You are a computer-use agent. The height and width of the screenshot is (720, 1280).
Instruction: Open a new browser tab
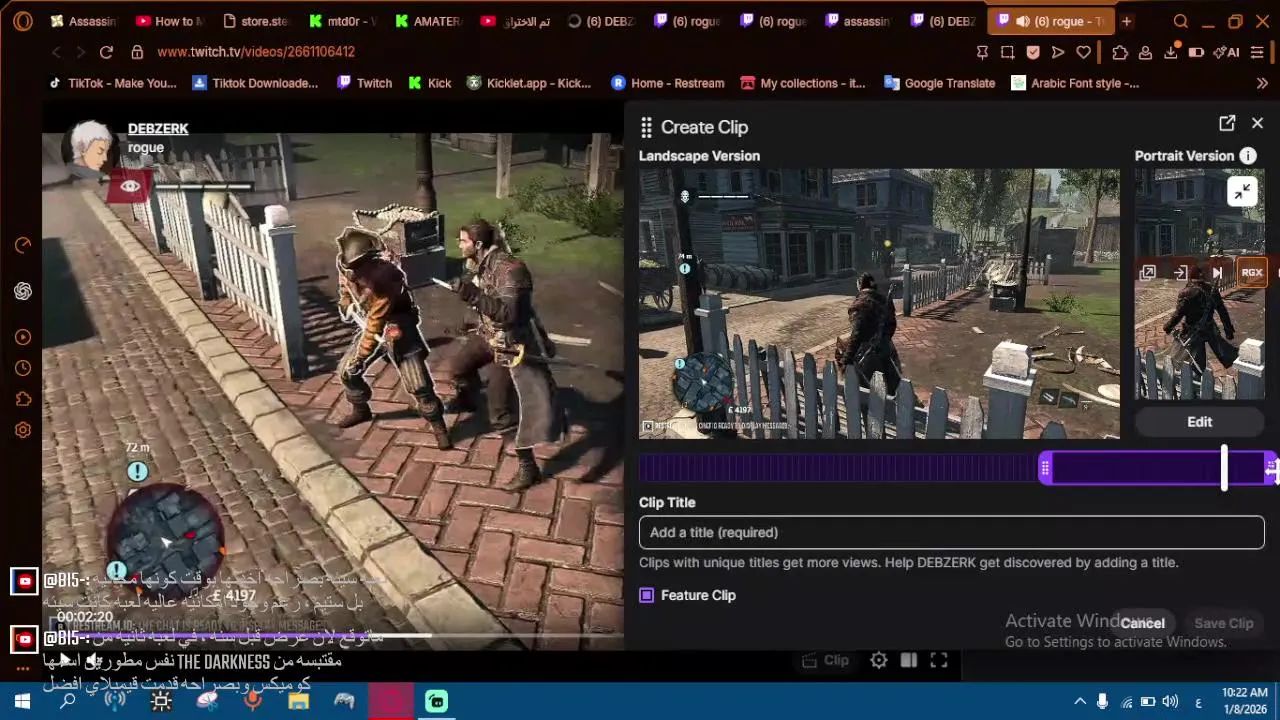1126,21
